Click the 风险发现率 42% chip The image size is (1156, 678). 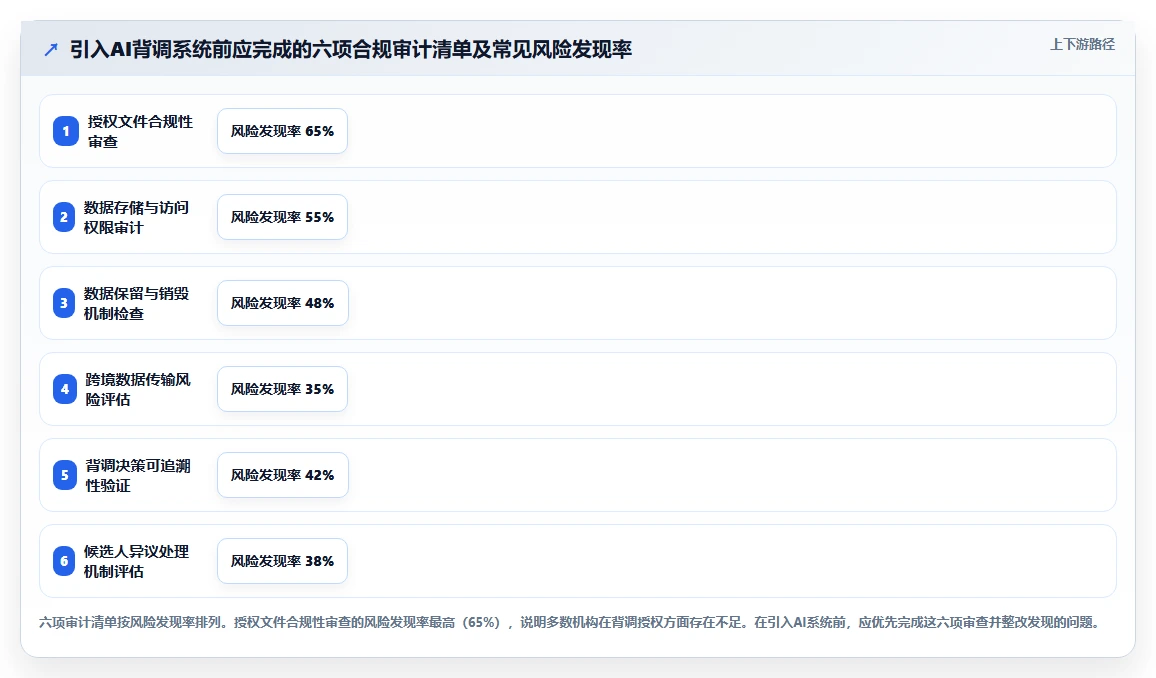pos(283,475)
